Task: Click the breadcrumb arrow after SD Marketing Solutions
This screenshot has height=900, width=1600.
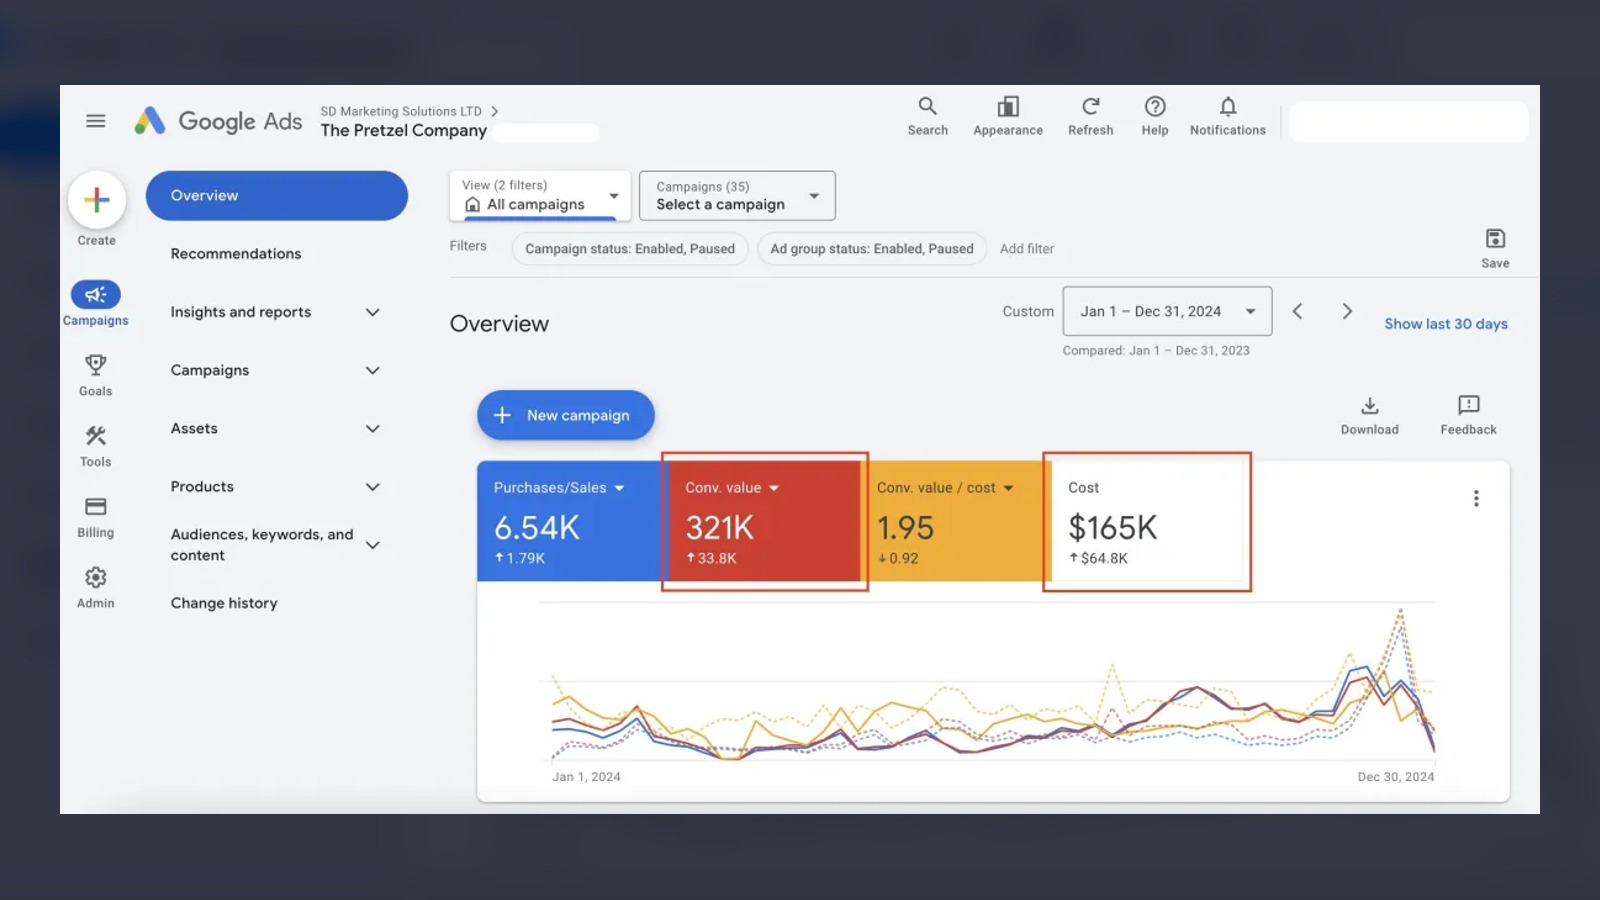Action: 495,111
